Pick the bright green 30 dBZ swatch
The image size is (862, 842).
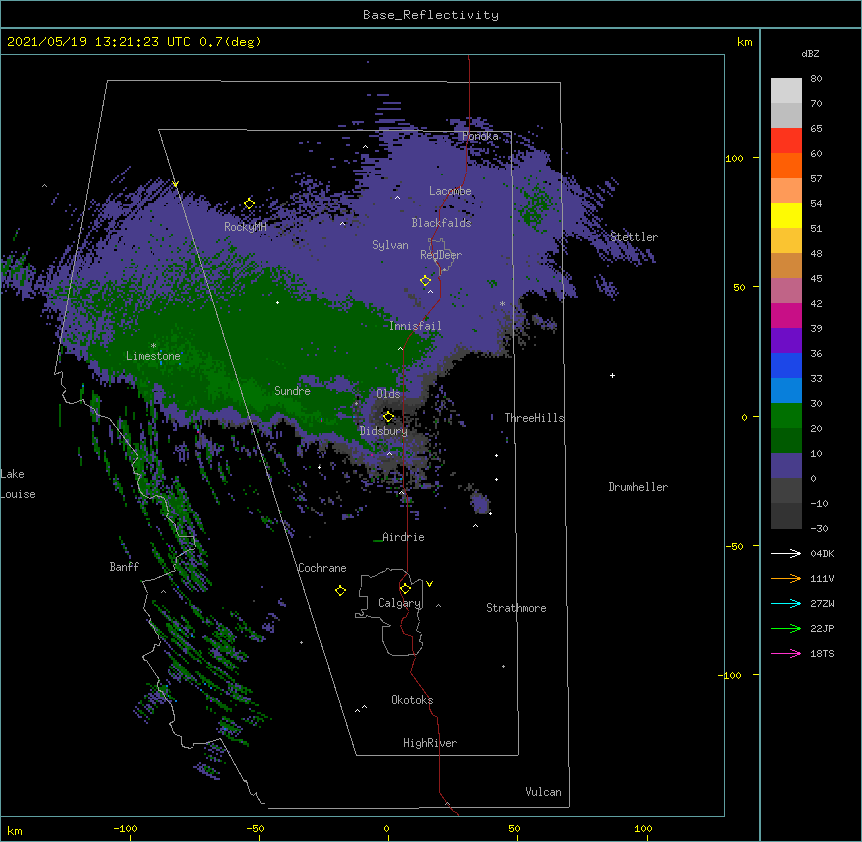point(786,416)
